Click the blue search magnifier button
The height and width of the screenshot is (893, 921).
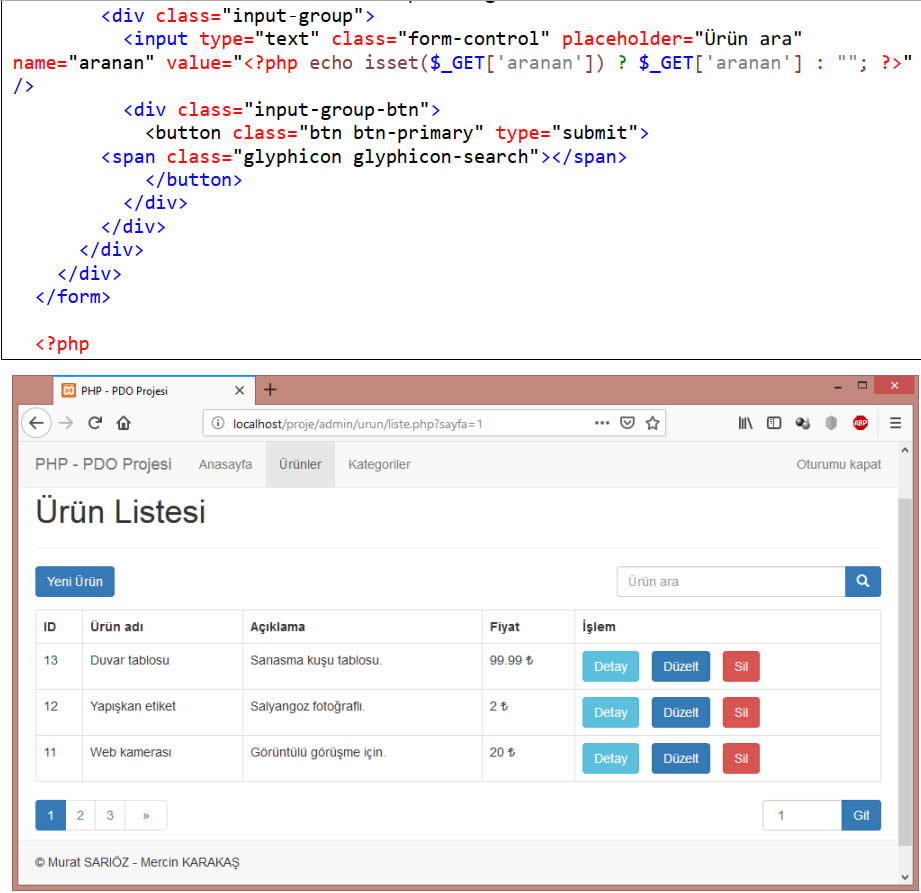862,581
